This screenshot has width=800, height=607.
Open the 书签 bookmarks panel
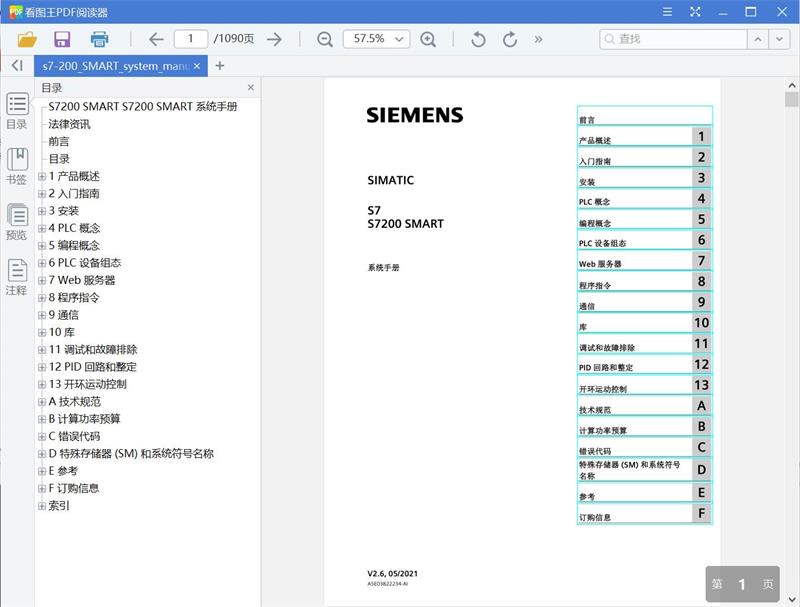coord(17,166)
